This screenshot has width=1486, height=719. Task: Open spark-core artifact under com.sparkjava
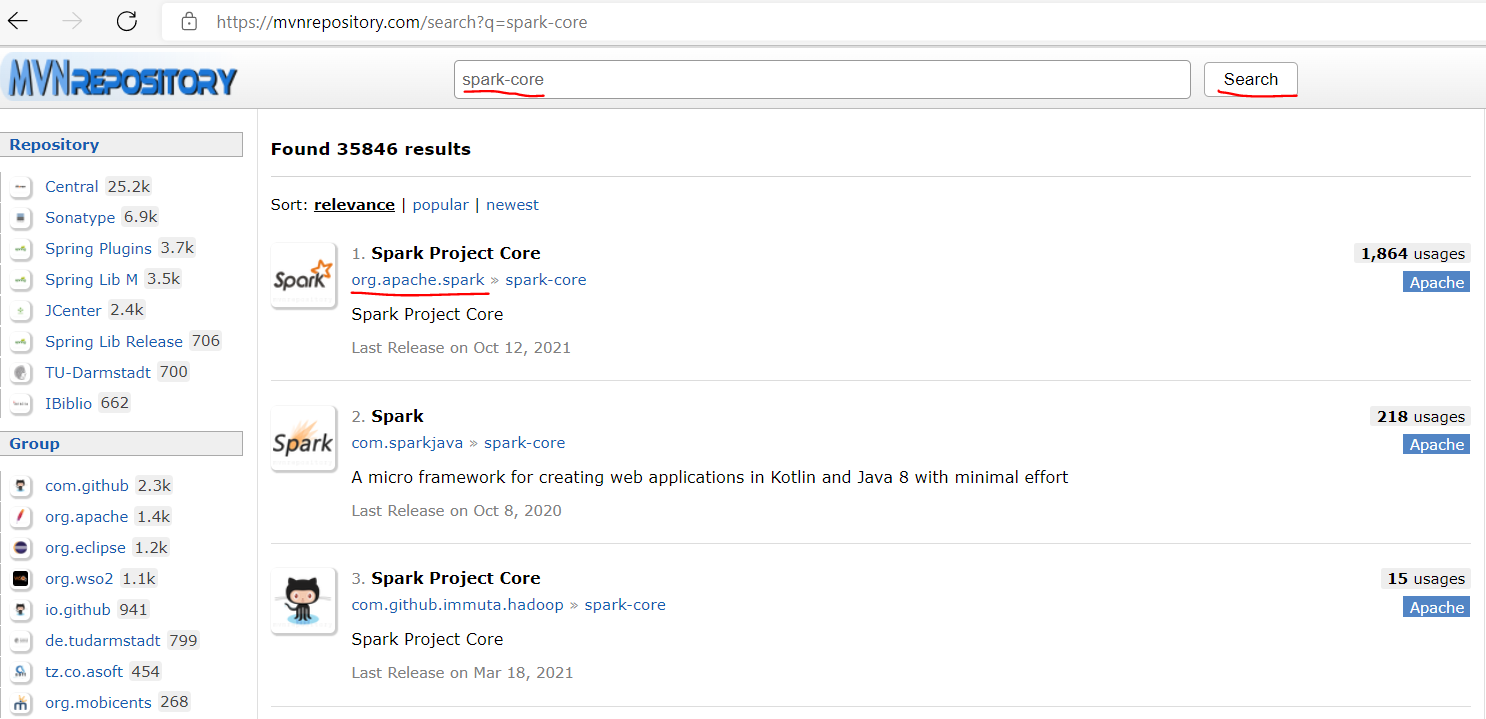pyautogui.click(x=525, y=443)
